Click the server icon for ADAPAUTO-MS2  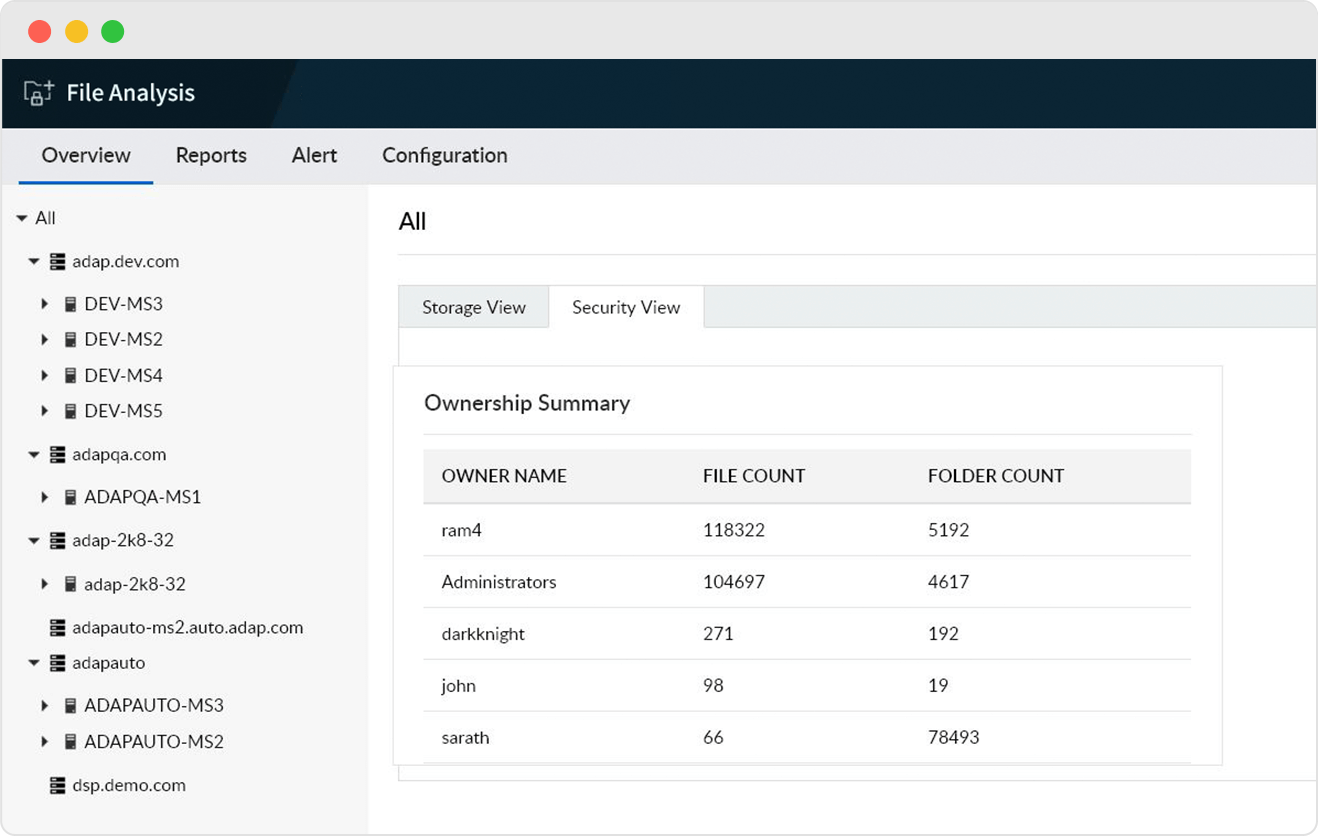[x=70, y=741]
